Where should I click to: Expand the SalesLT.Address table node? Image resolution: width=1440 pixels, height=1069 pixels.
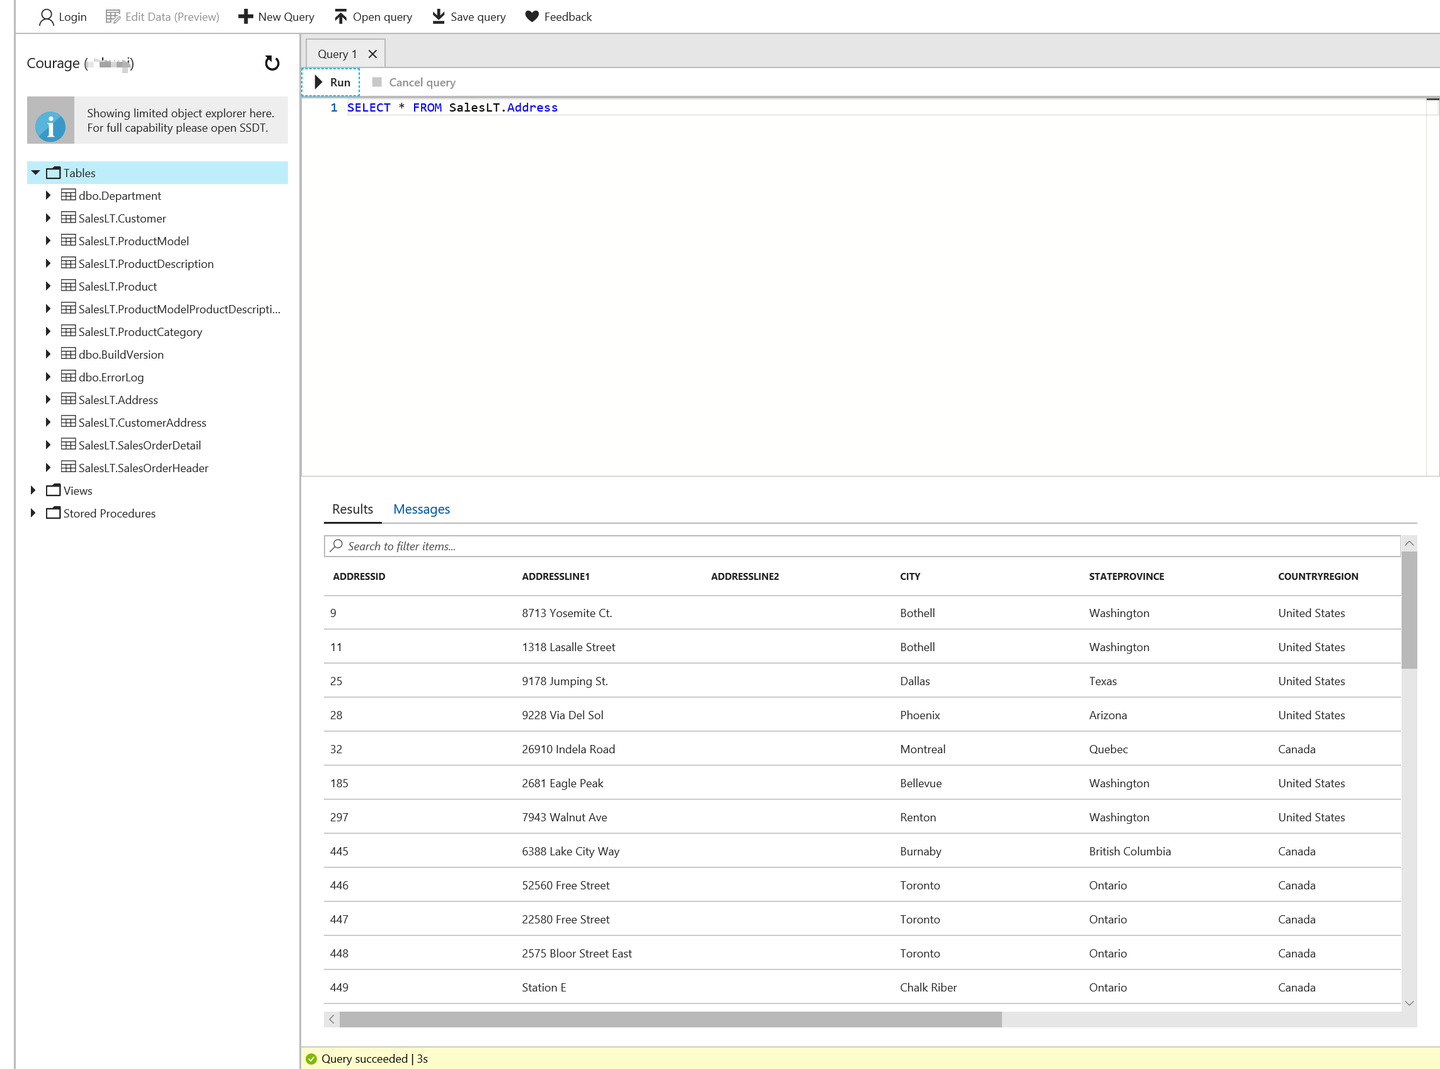(48, 400)
